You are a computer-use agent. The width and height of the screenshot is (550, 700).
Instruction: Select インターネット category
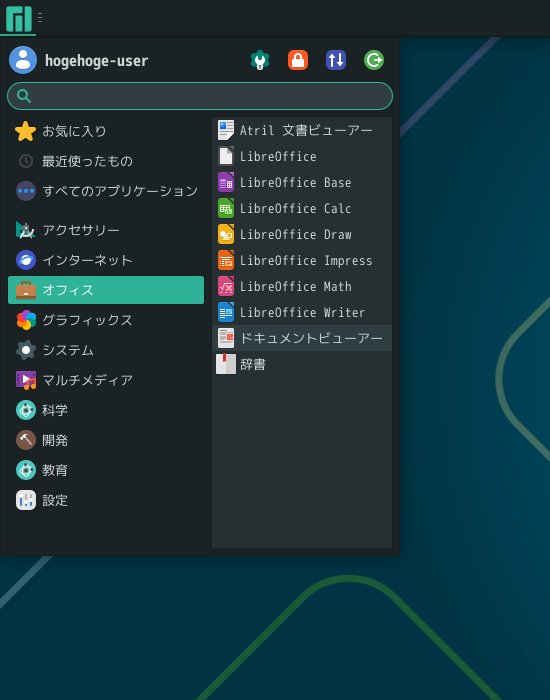[x=106, y=260]
